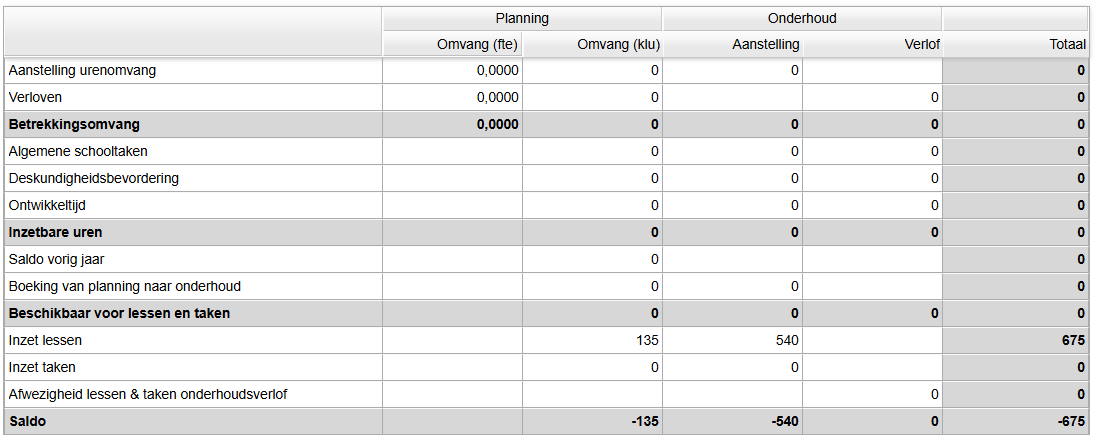Click the Aanstelling column header

pyautogui.click(x=765, y=45)
